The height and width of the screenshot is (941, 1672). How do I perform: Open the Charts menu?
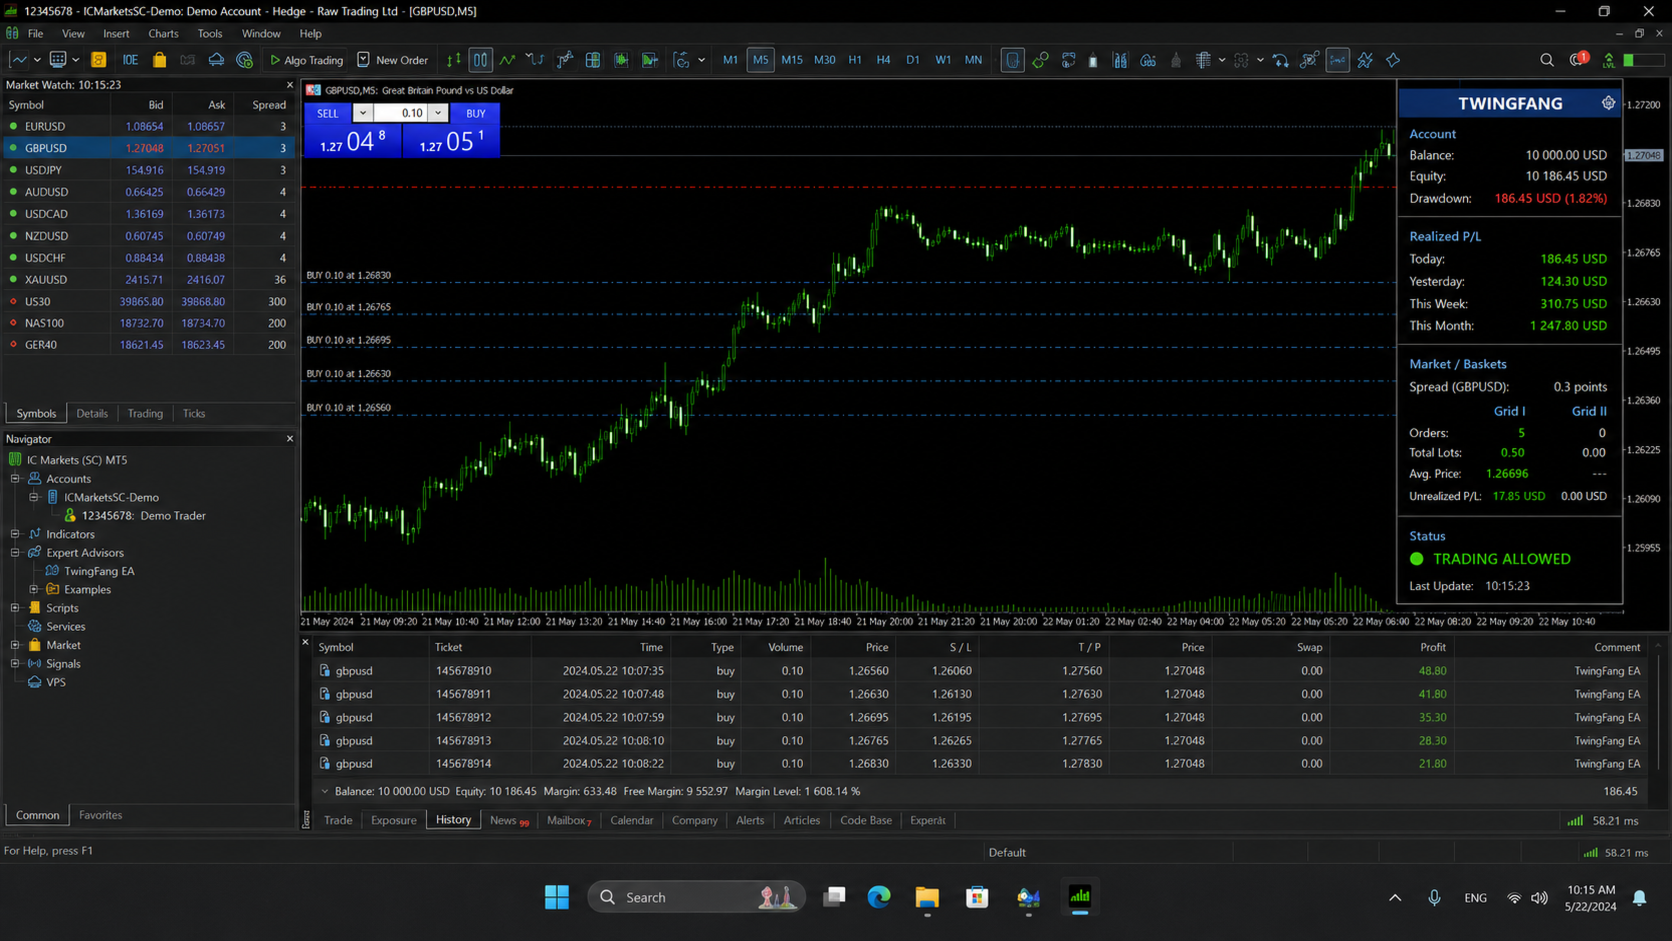(x=163, y=33)
